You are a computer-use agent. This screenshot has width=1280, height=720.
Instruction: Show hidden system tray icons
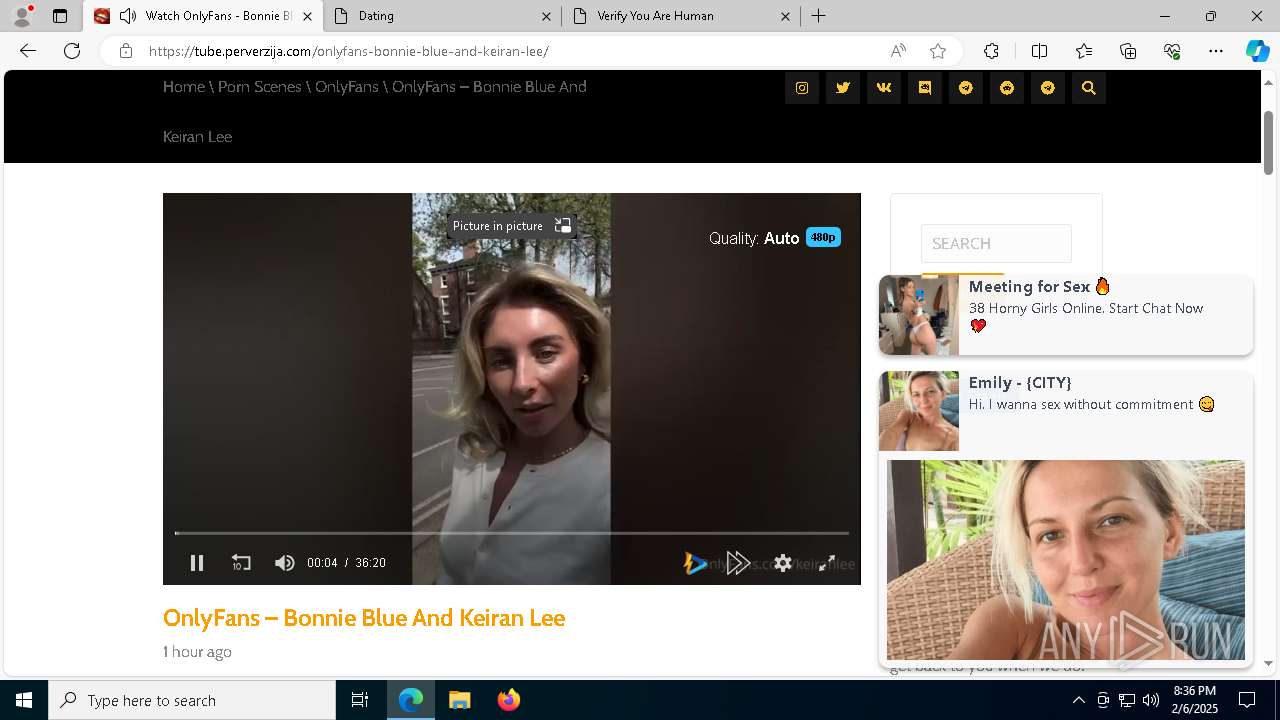point(1078,700)
